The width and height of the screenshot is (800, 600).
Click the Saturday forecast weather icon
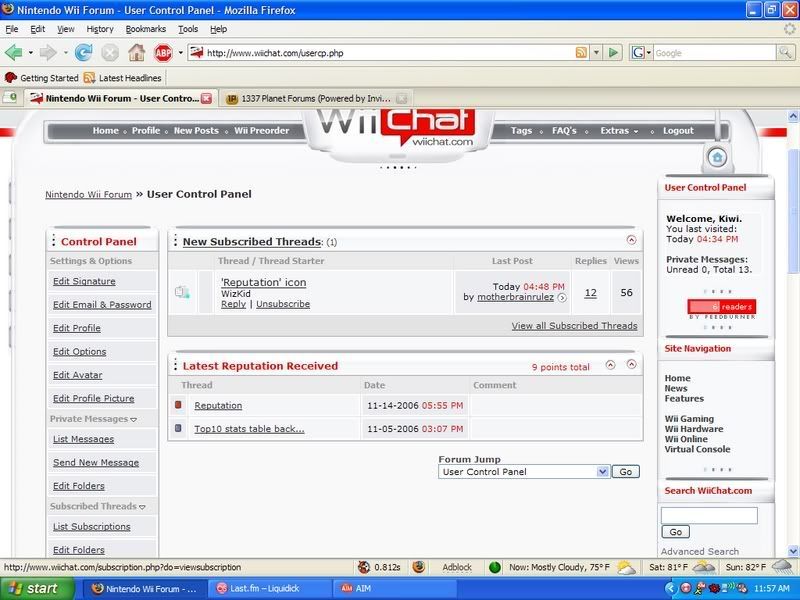pyautogui.click(x=704, y=567)
